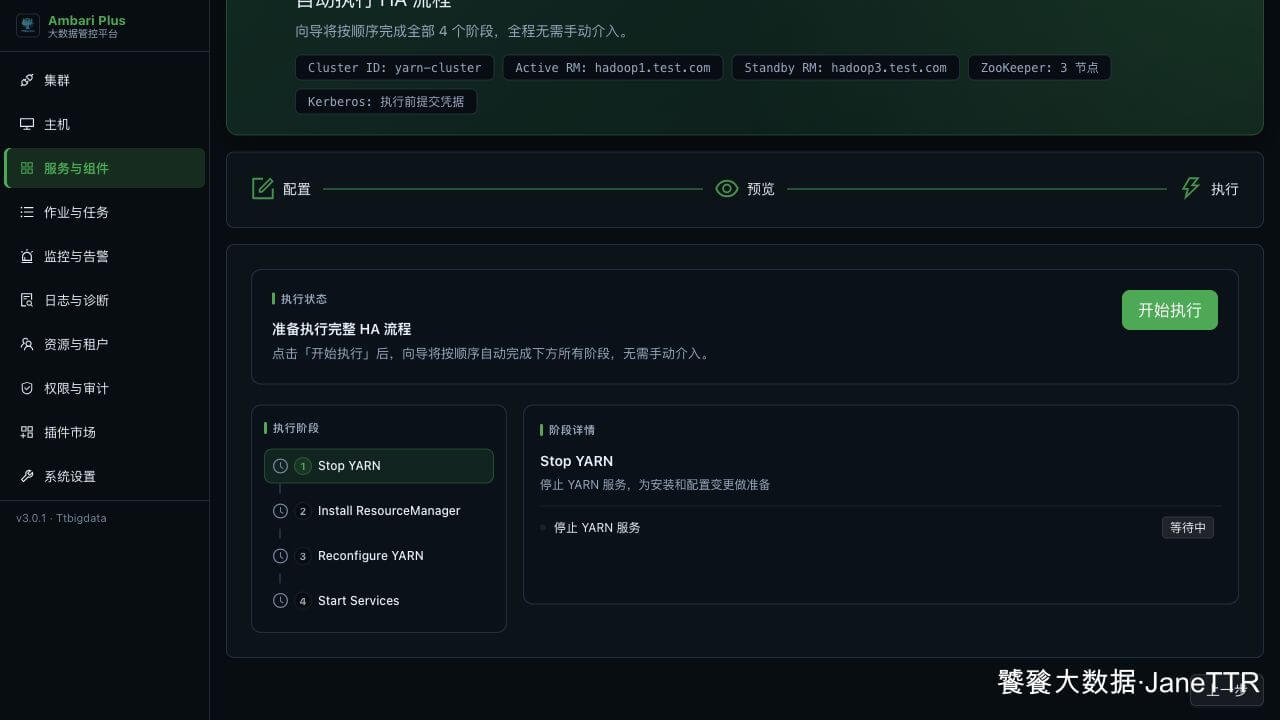
Task: Select 预览 wizard step
Action: 745,189
